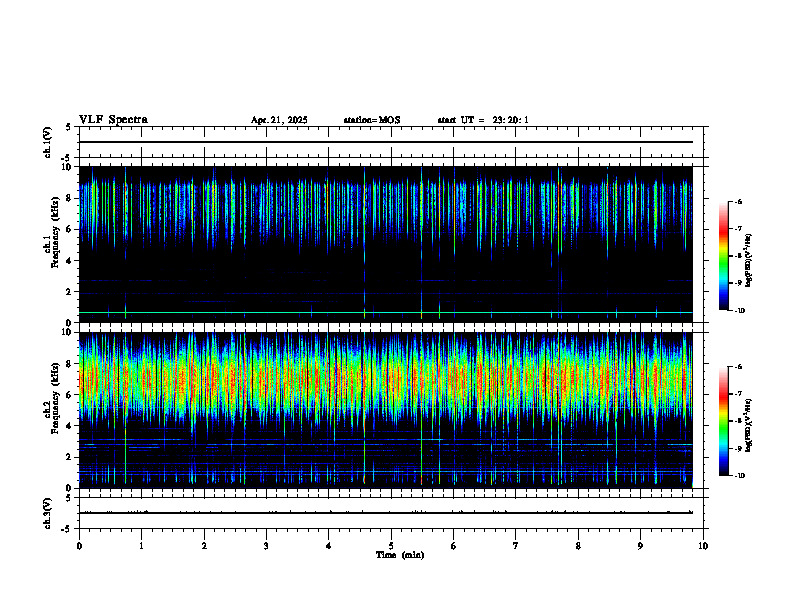This screenshot has width=792, height=612.
Task: Click the time axis tick label "10"
Action: (703, 546)
